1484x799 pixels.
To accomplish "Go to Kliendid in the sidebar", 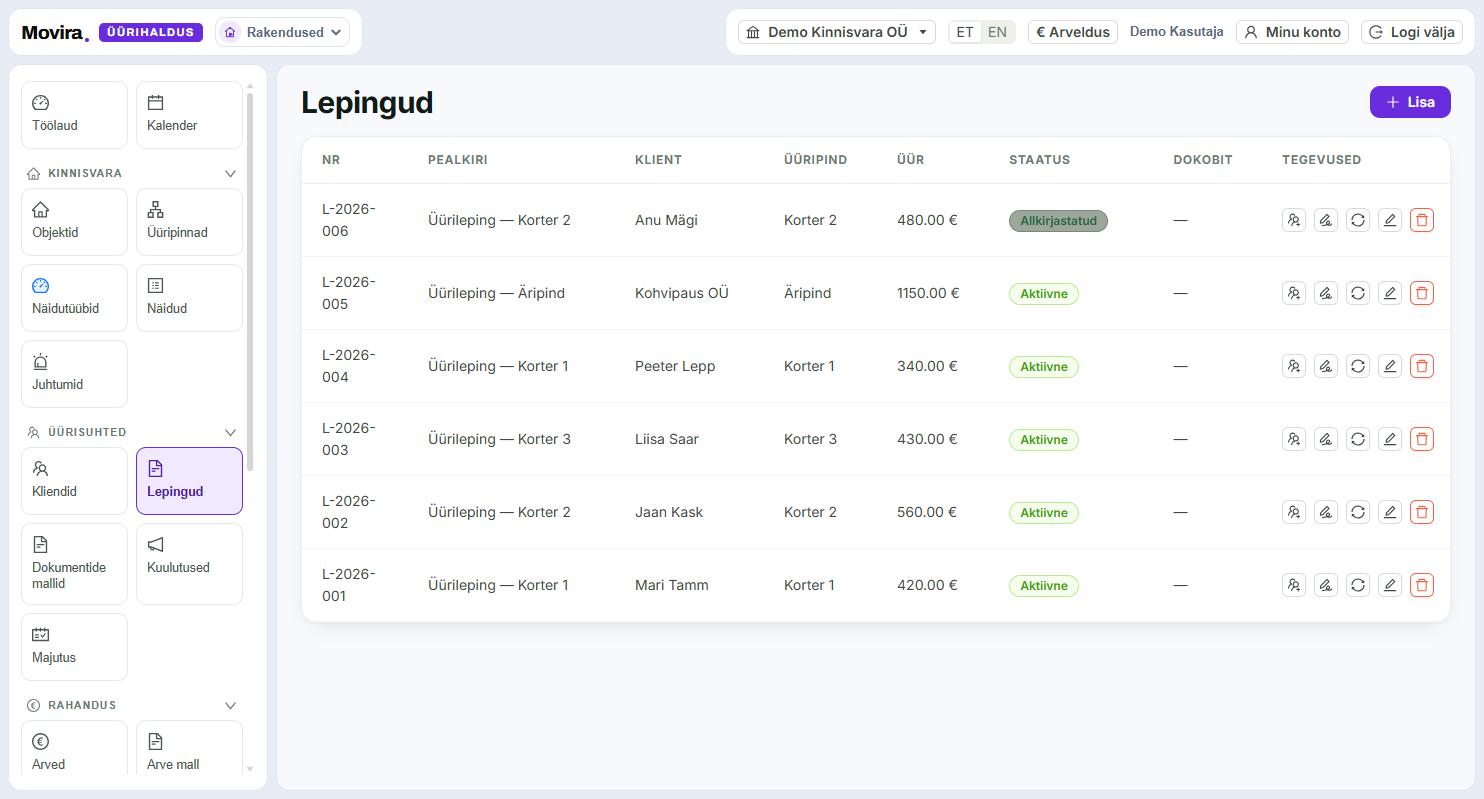I will [x=74, y=481].
